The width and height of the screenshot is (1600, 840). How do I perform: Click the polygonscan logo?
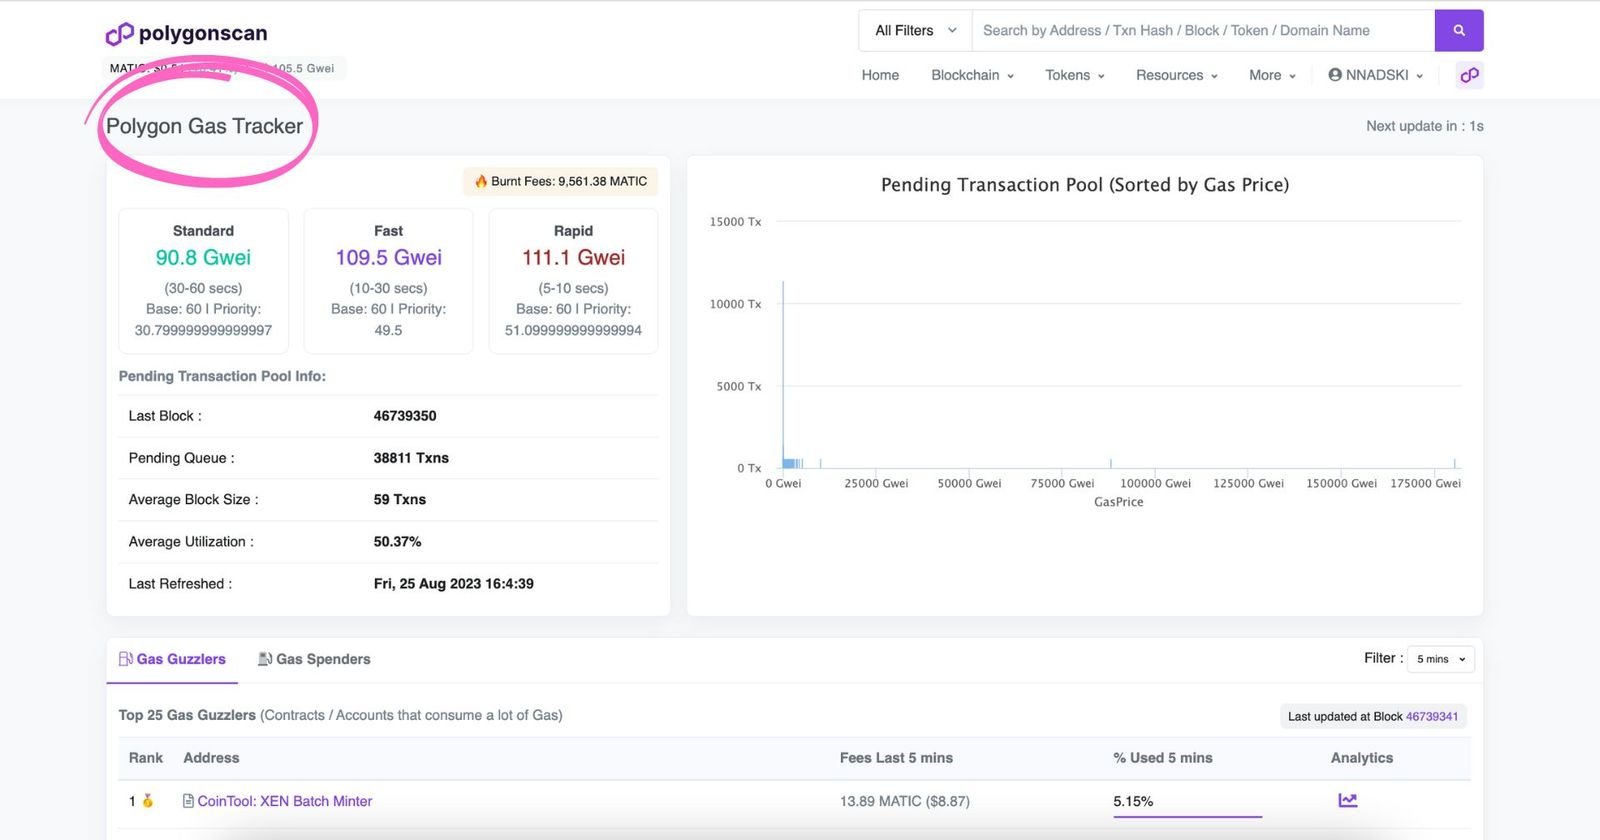click(x=187, y=34)
